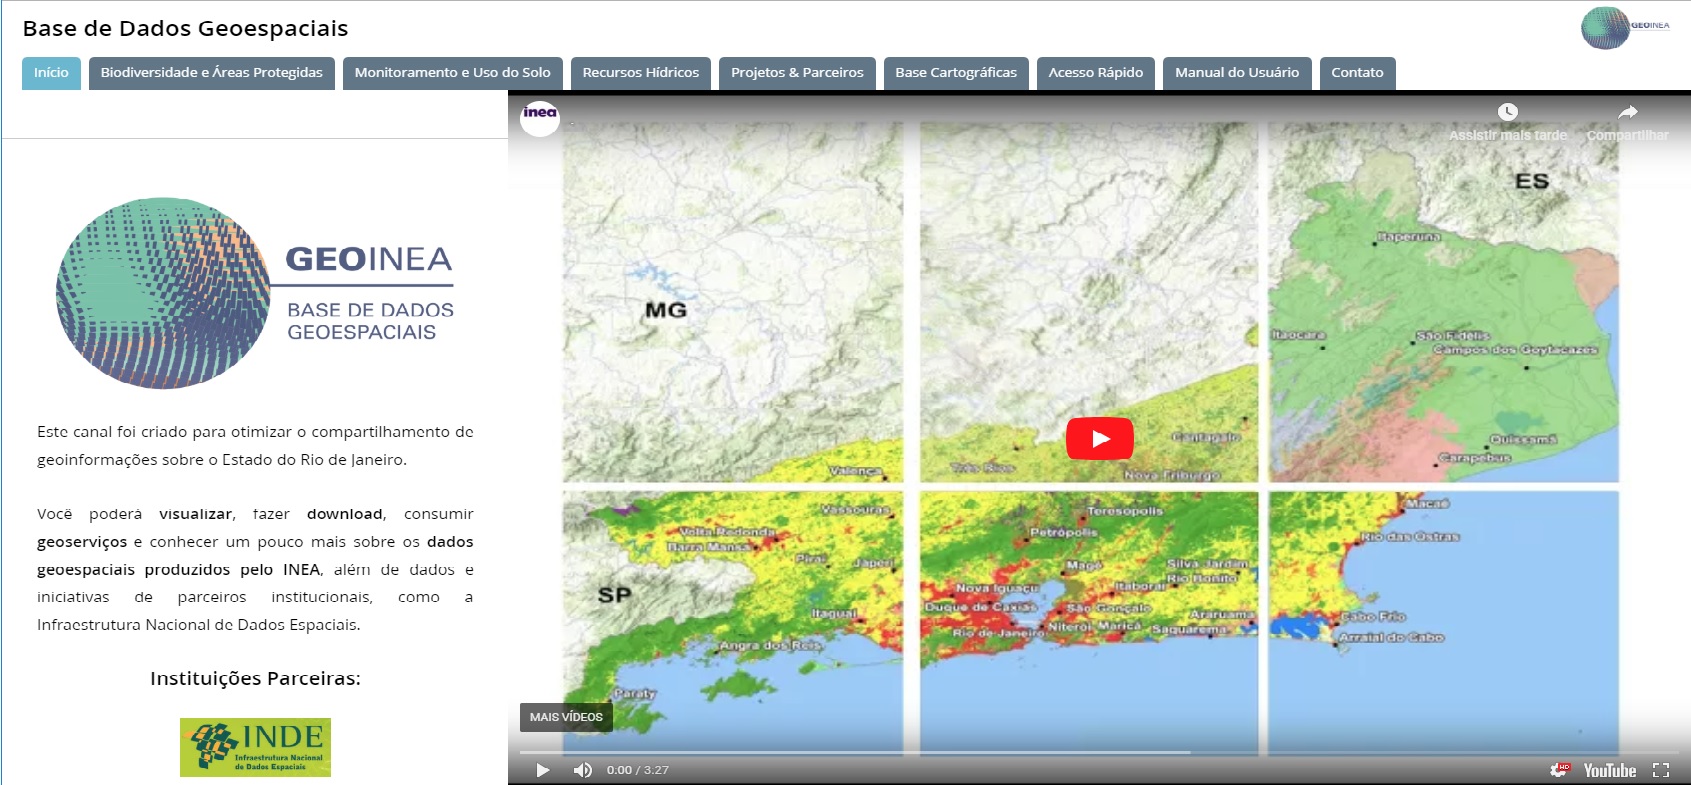This screenshot has height=785, width=1691.
Task: Click the INDE partner institution logo
Action: coord(255,747)
